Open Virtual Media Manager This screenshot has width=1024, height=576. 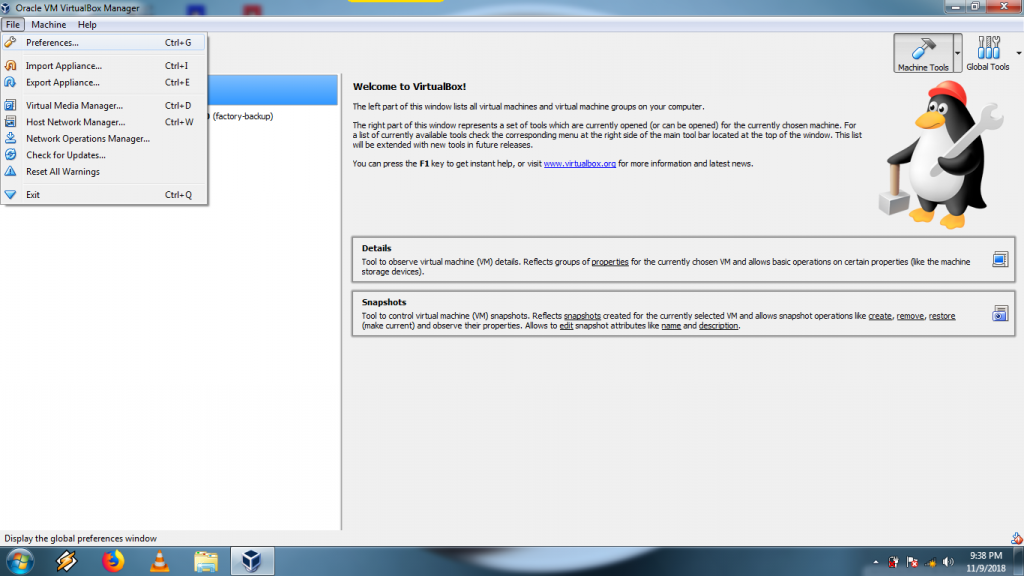click(104, 105)
